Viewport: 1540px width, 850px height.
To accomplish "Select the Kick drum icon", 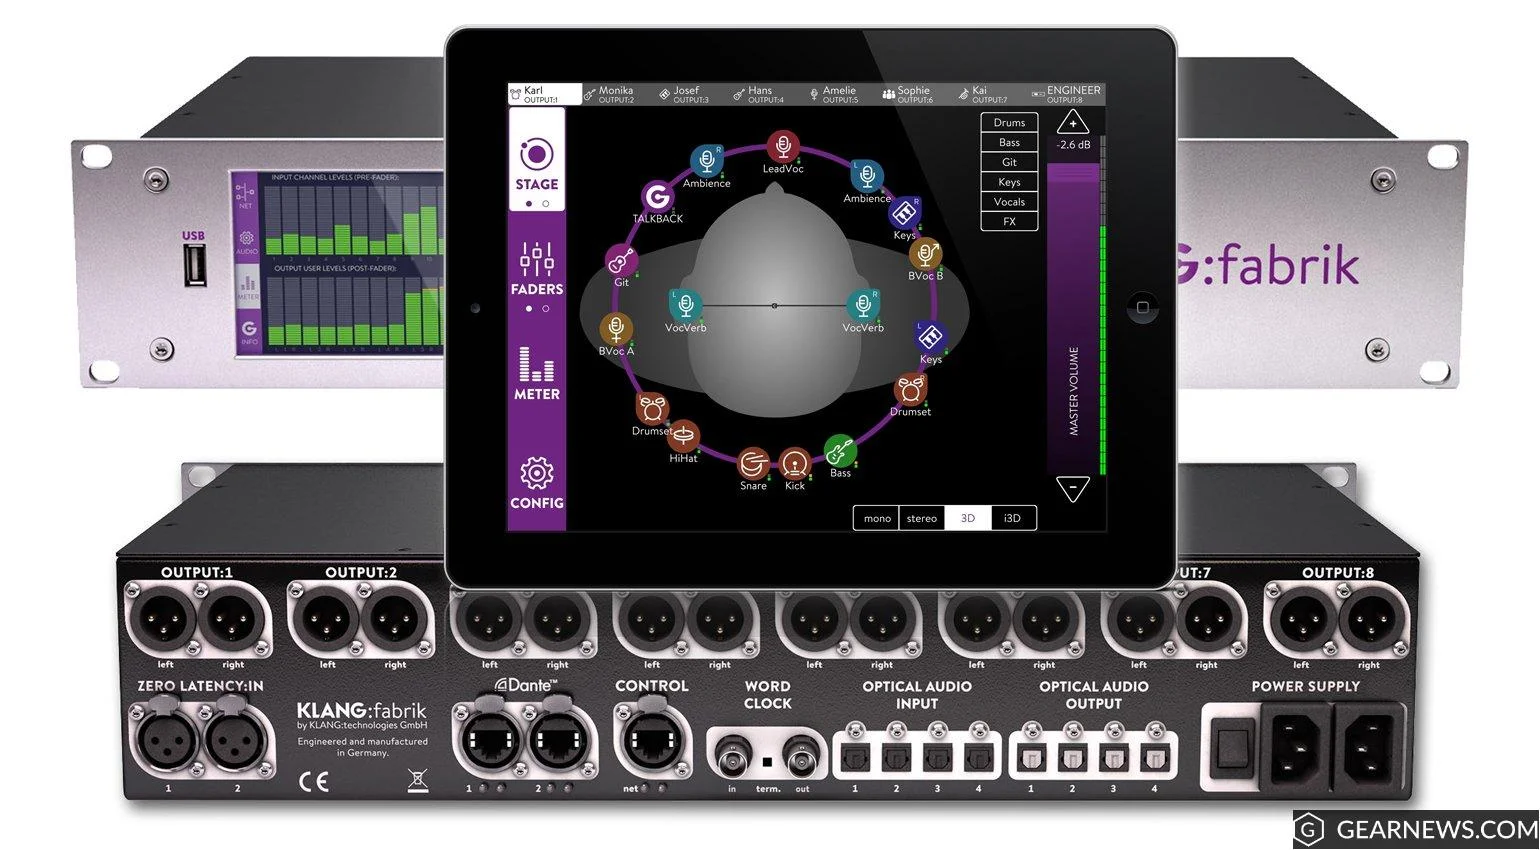I will pyautogui.click(x=795, y=463).
